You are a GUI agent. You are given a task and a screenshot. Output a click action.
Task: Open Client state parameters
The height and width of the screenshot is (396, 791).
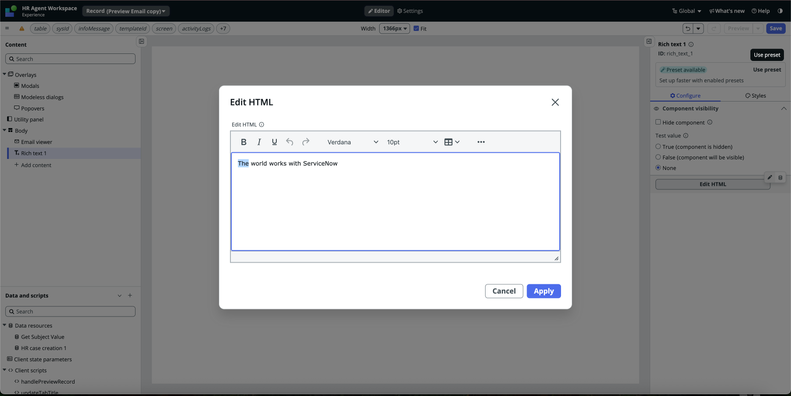coord(42,360)
